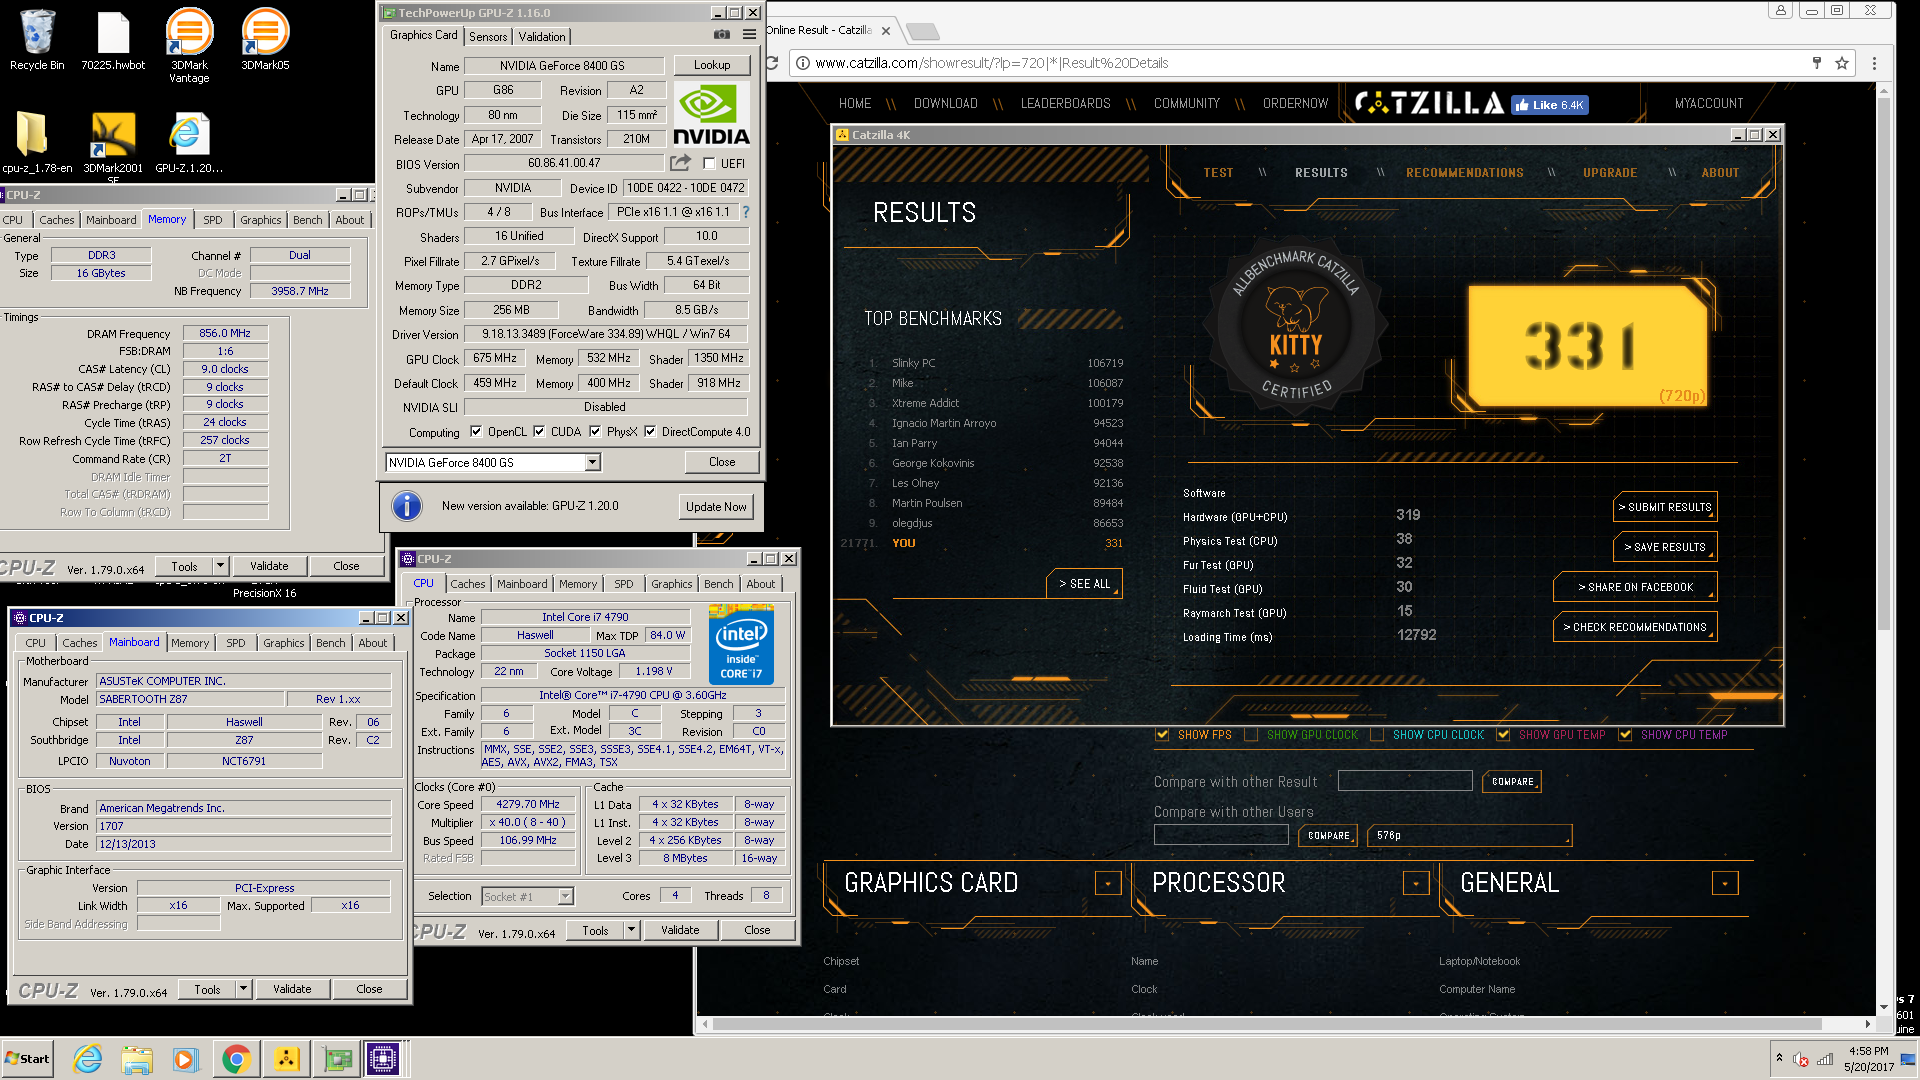Open the Tools dropdown arrow in the CPU tab CPU-Z window

[631, 930]
